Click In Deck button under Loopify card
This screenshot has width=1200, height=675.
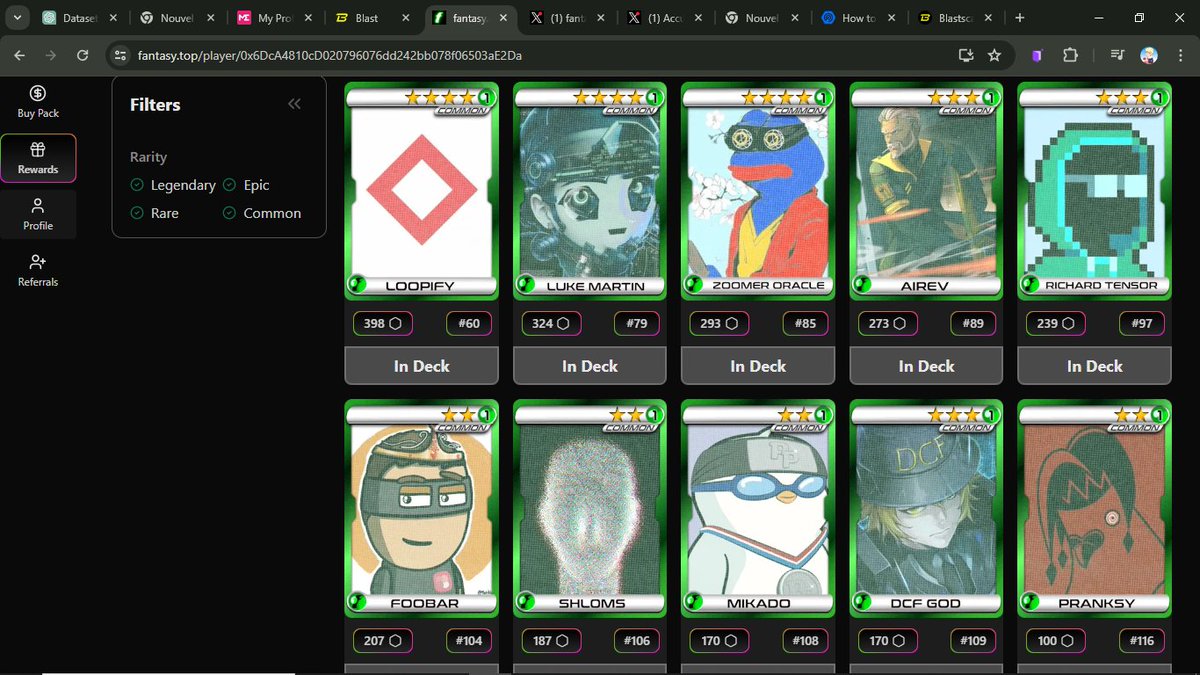421,366
